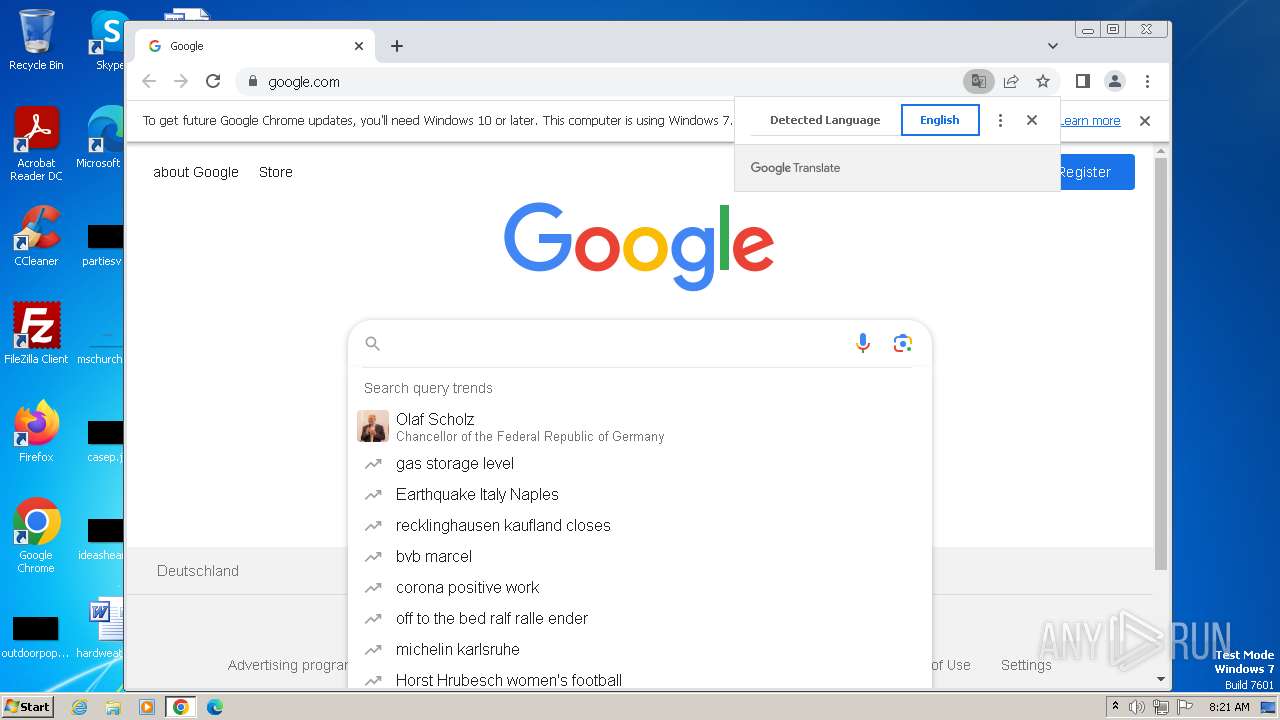1280x720 pixels.
Task: Select the English translate tab
Action: click(x=940, y=120)
